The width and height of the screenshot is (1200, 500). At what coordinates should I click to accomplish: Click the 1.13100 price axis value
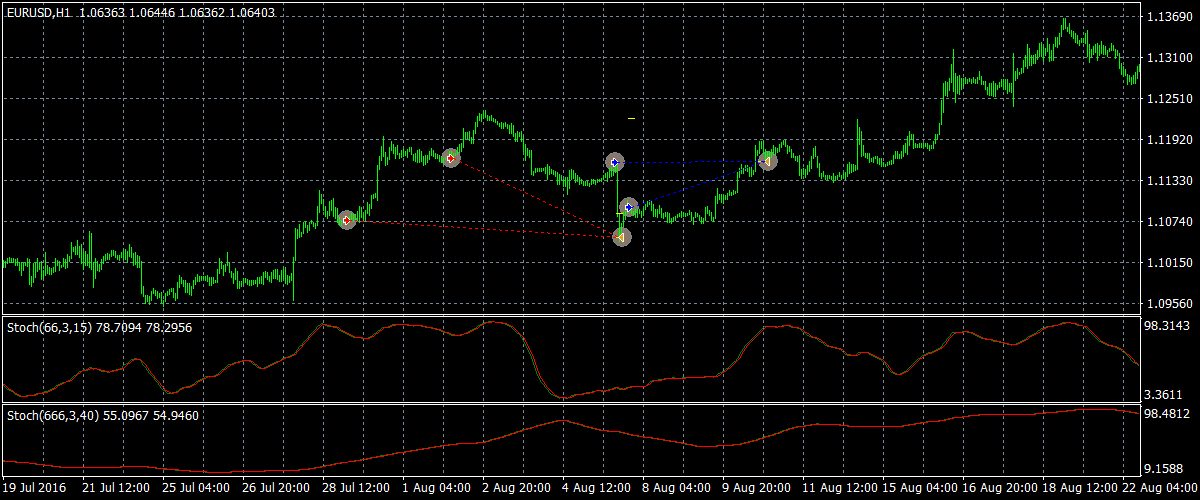click(x=1170, y=58)
